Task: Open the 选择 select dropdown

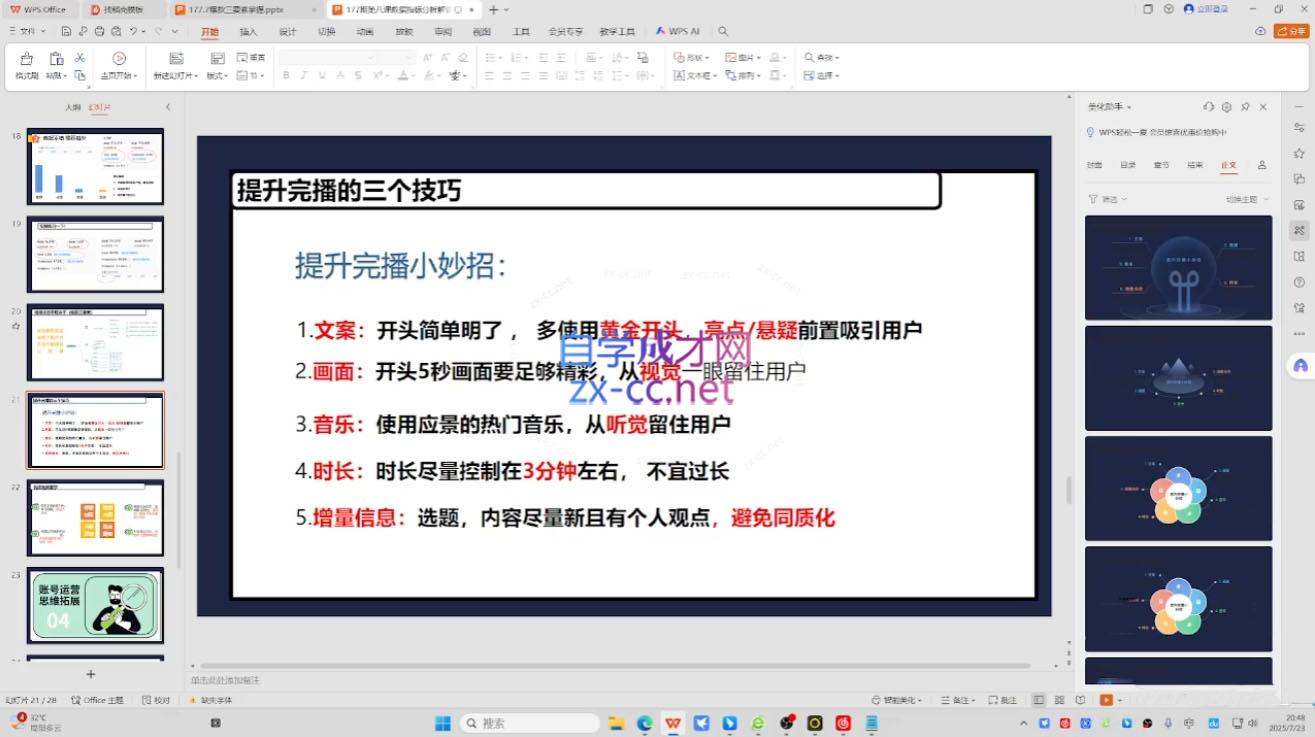Action: point(822,76)
